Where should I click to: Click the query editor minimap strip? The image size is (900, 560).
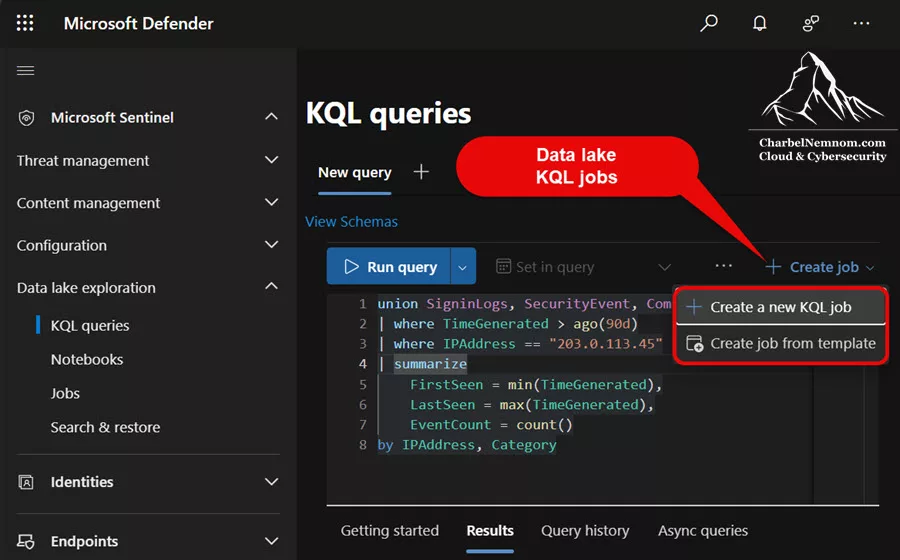838,436
